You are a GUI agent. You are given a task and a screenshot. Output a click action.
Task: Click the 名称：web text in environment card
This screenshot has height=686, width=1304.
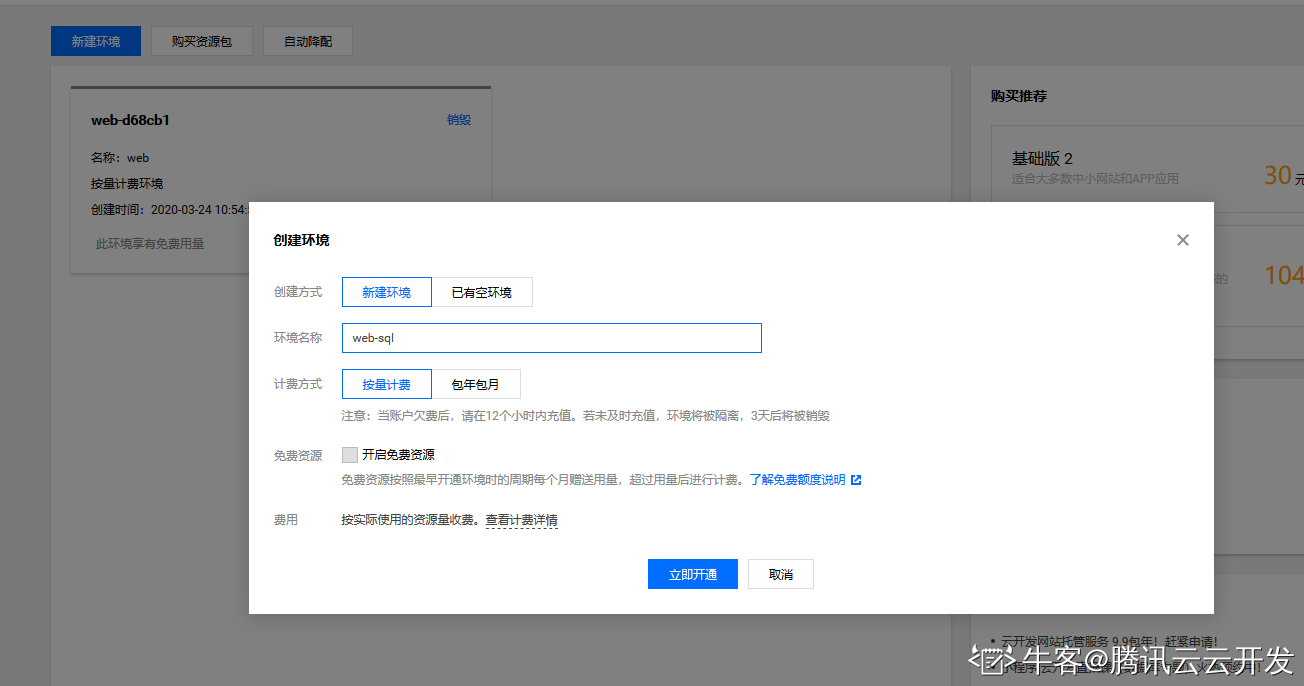[x=120, y=158]
